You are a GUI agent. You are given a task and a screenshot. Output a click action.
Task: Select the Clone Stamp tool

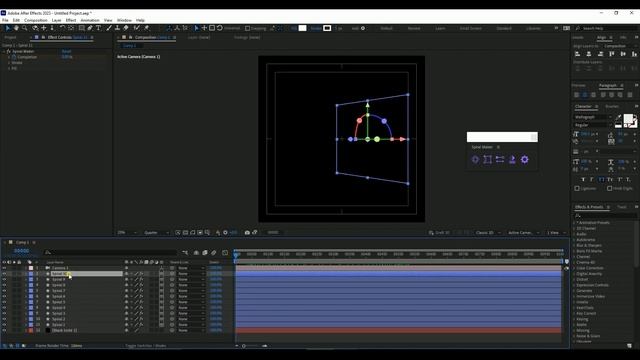click(117, 28)
